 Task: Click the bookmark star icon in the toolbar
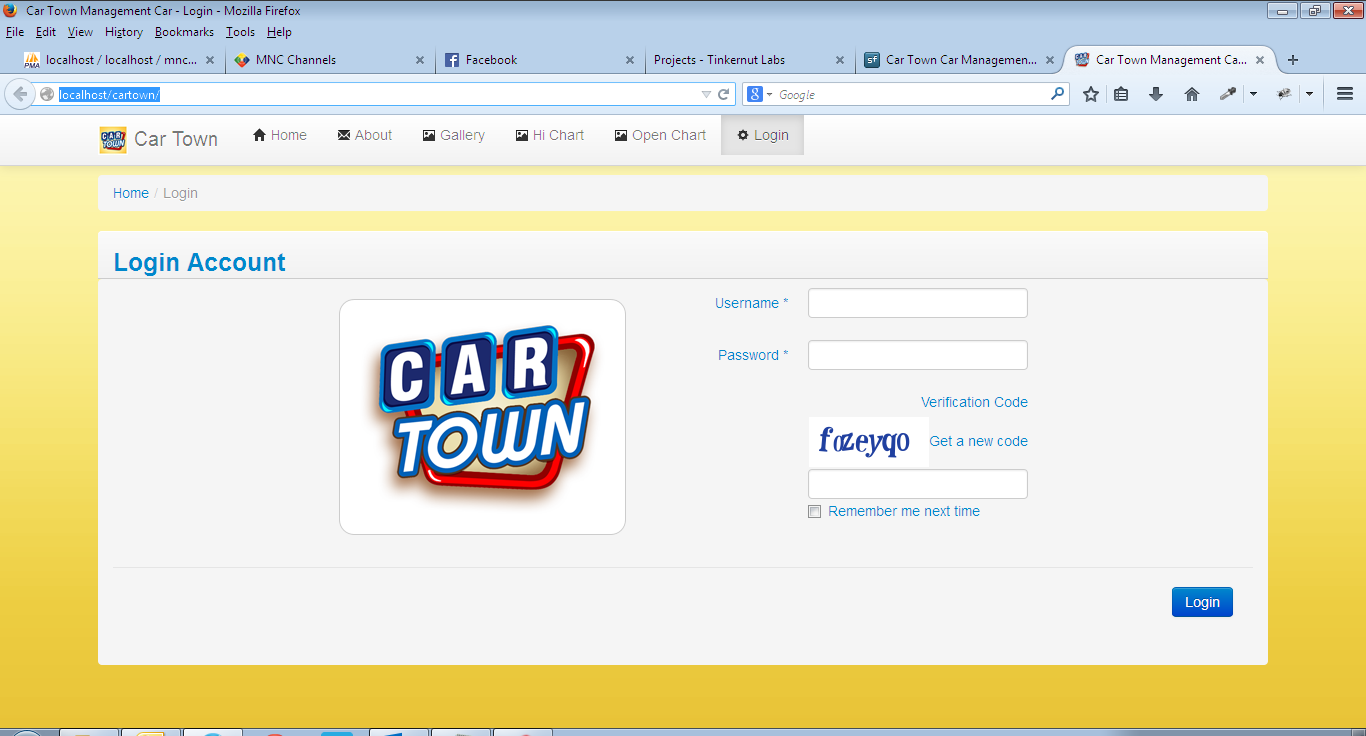[x=1090, y=93]
